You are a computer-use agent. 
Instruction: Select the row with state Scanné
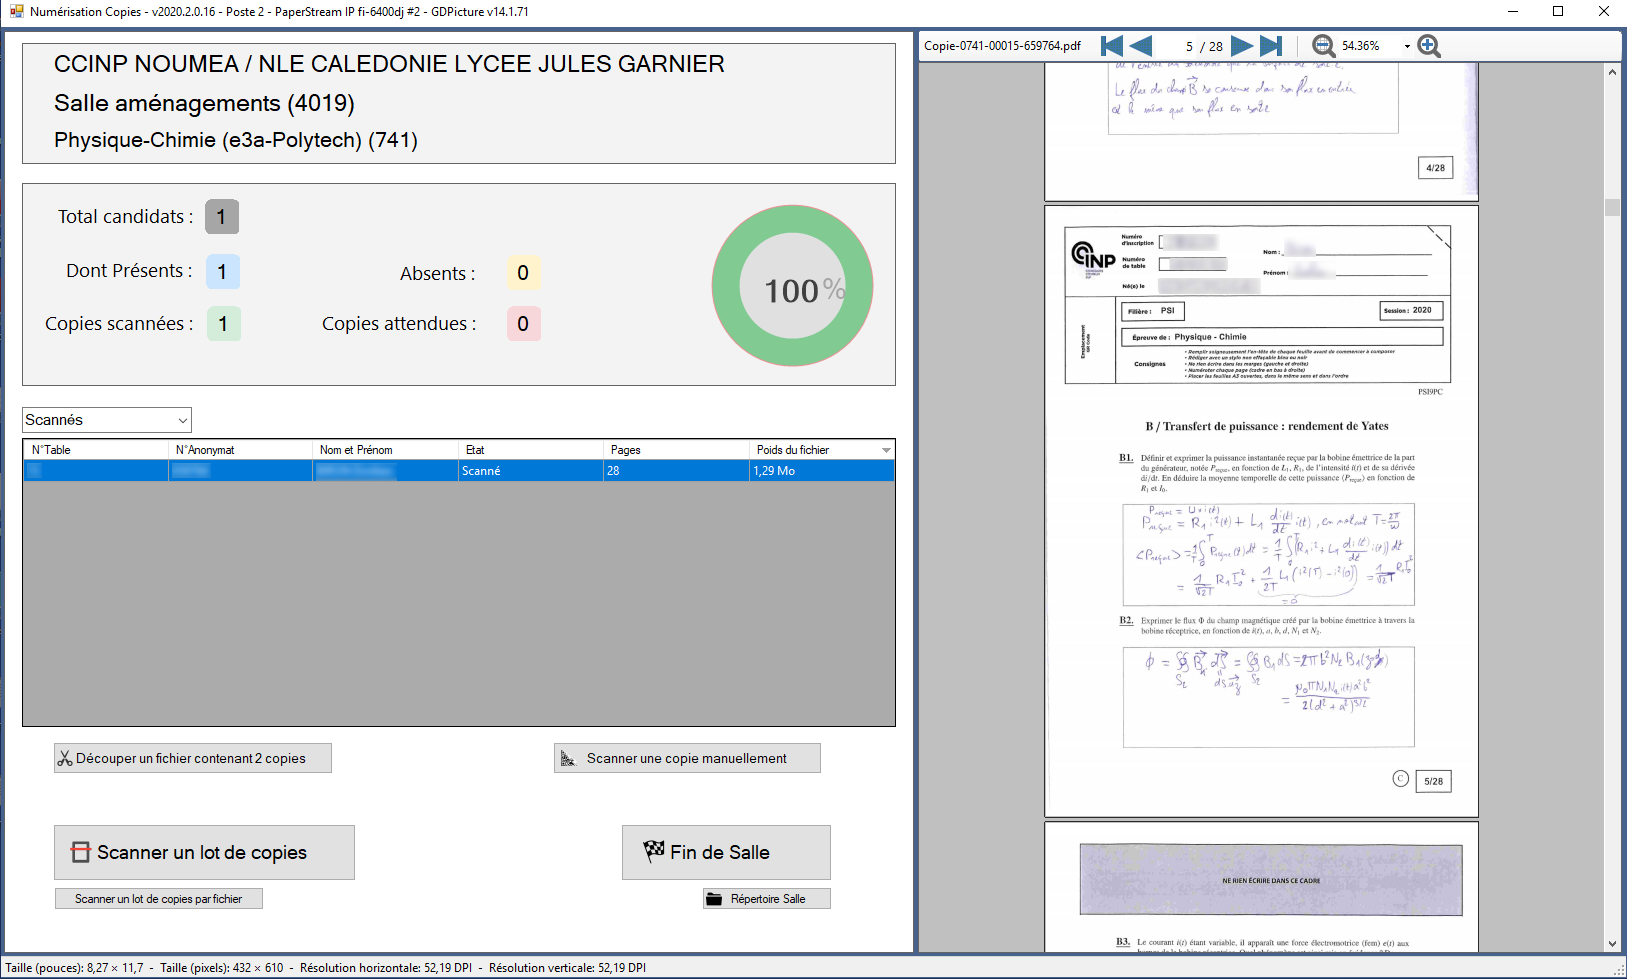[459, 471]
